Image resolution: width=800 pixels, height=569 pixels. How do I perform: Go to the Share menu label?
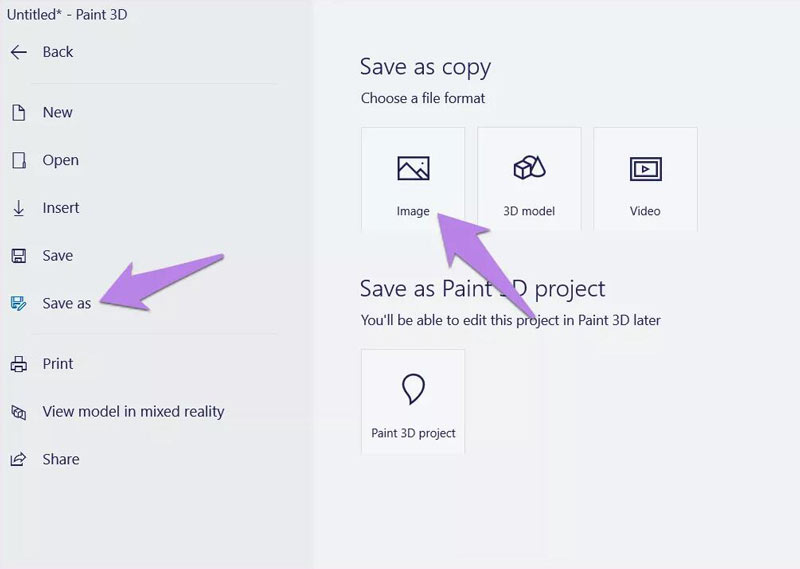(x=61, y=459)
